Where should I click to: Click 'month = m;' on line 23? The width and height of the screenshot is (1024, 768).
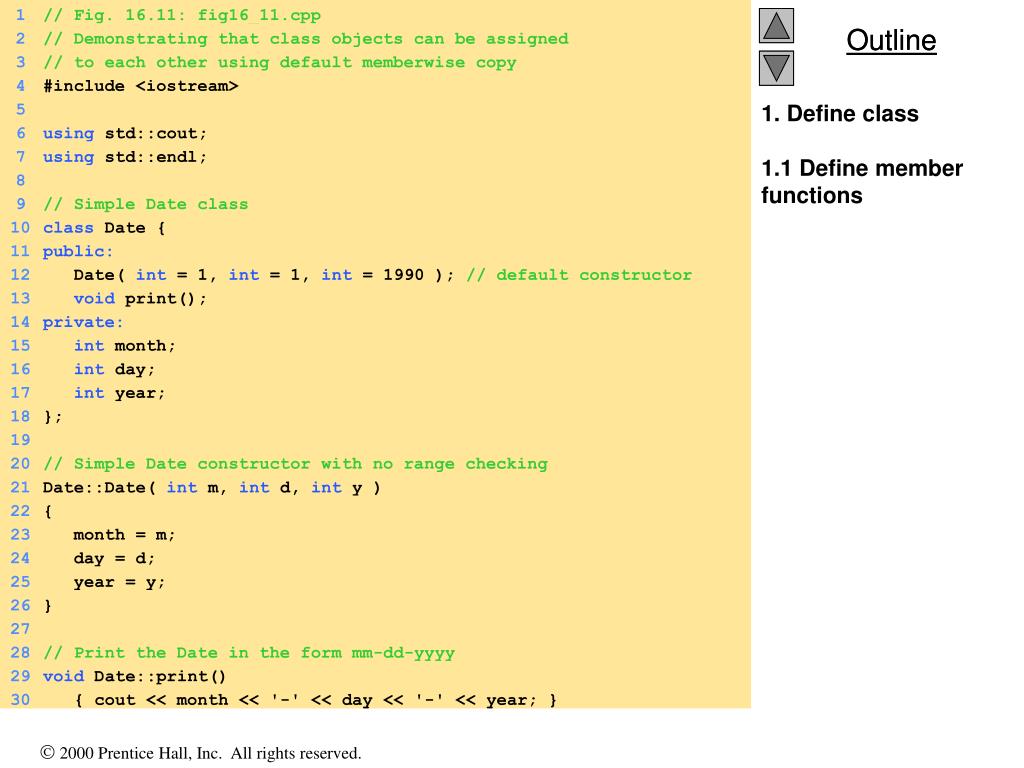[x=124, y=535]
